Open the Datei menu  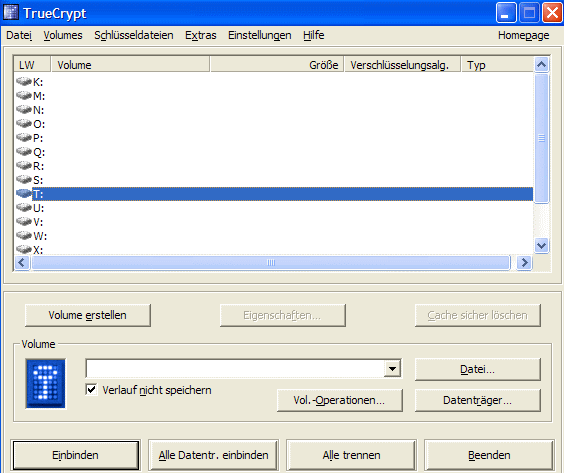[x=19, y=35]
